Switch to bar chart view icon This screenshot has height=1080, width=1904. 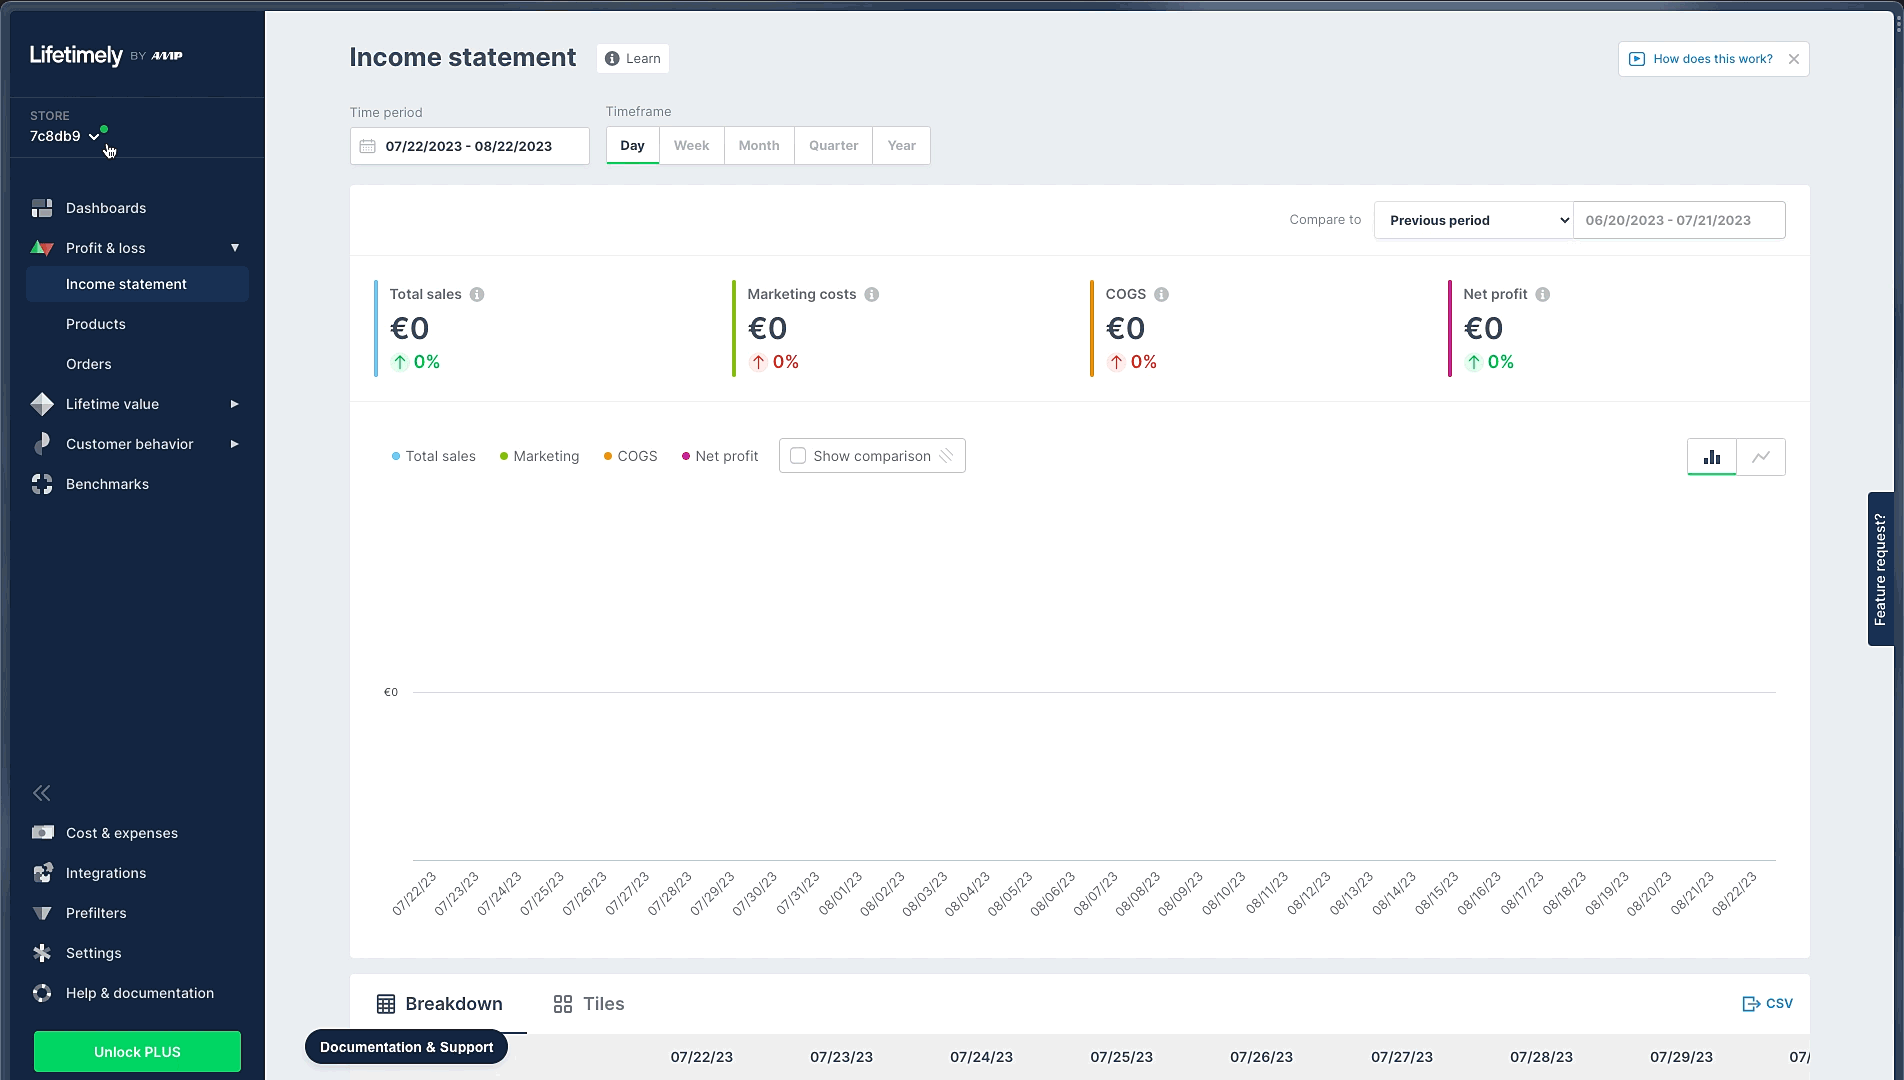point(1712,457)
